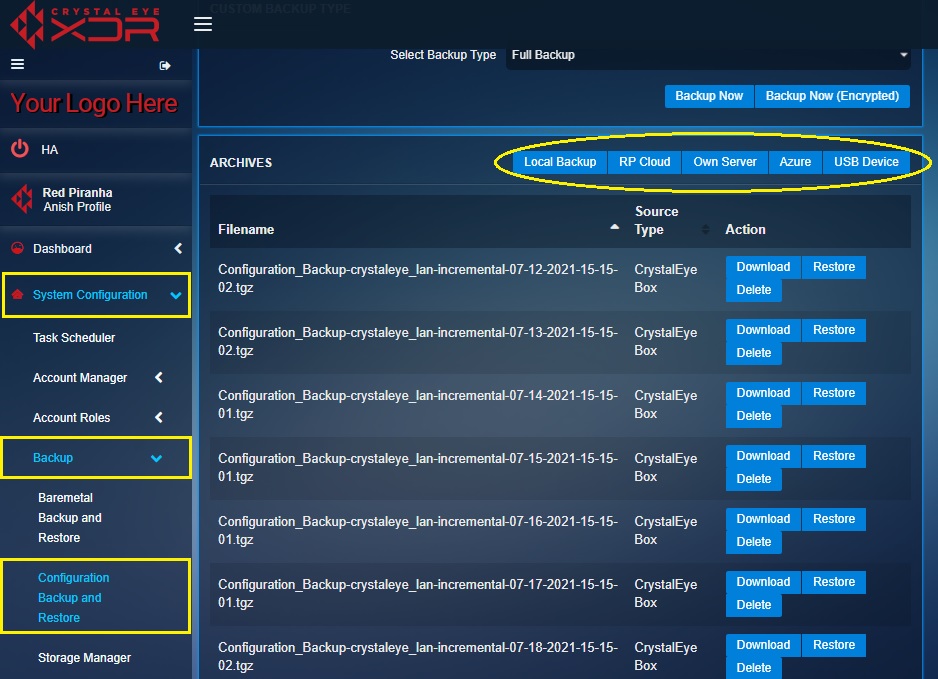Download the 07-17-2021 backup file

tap(763, 582)
